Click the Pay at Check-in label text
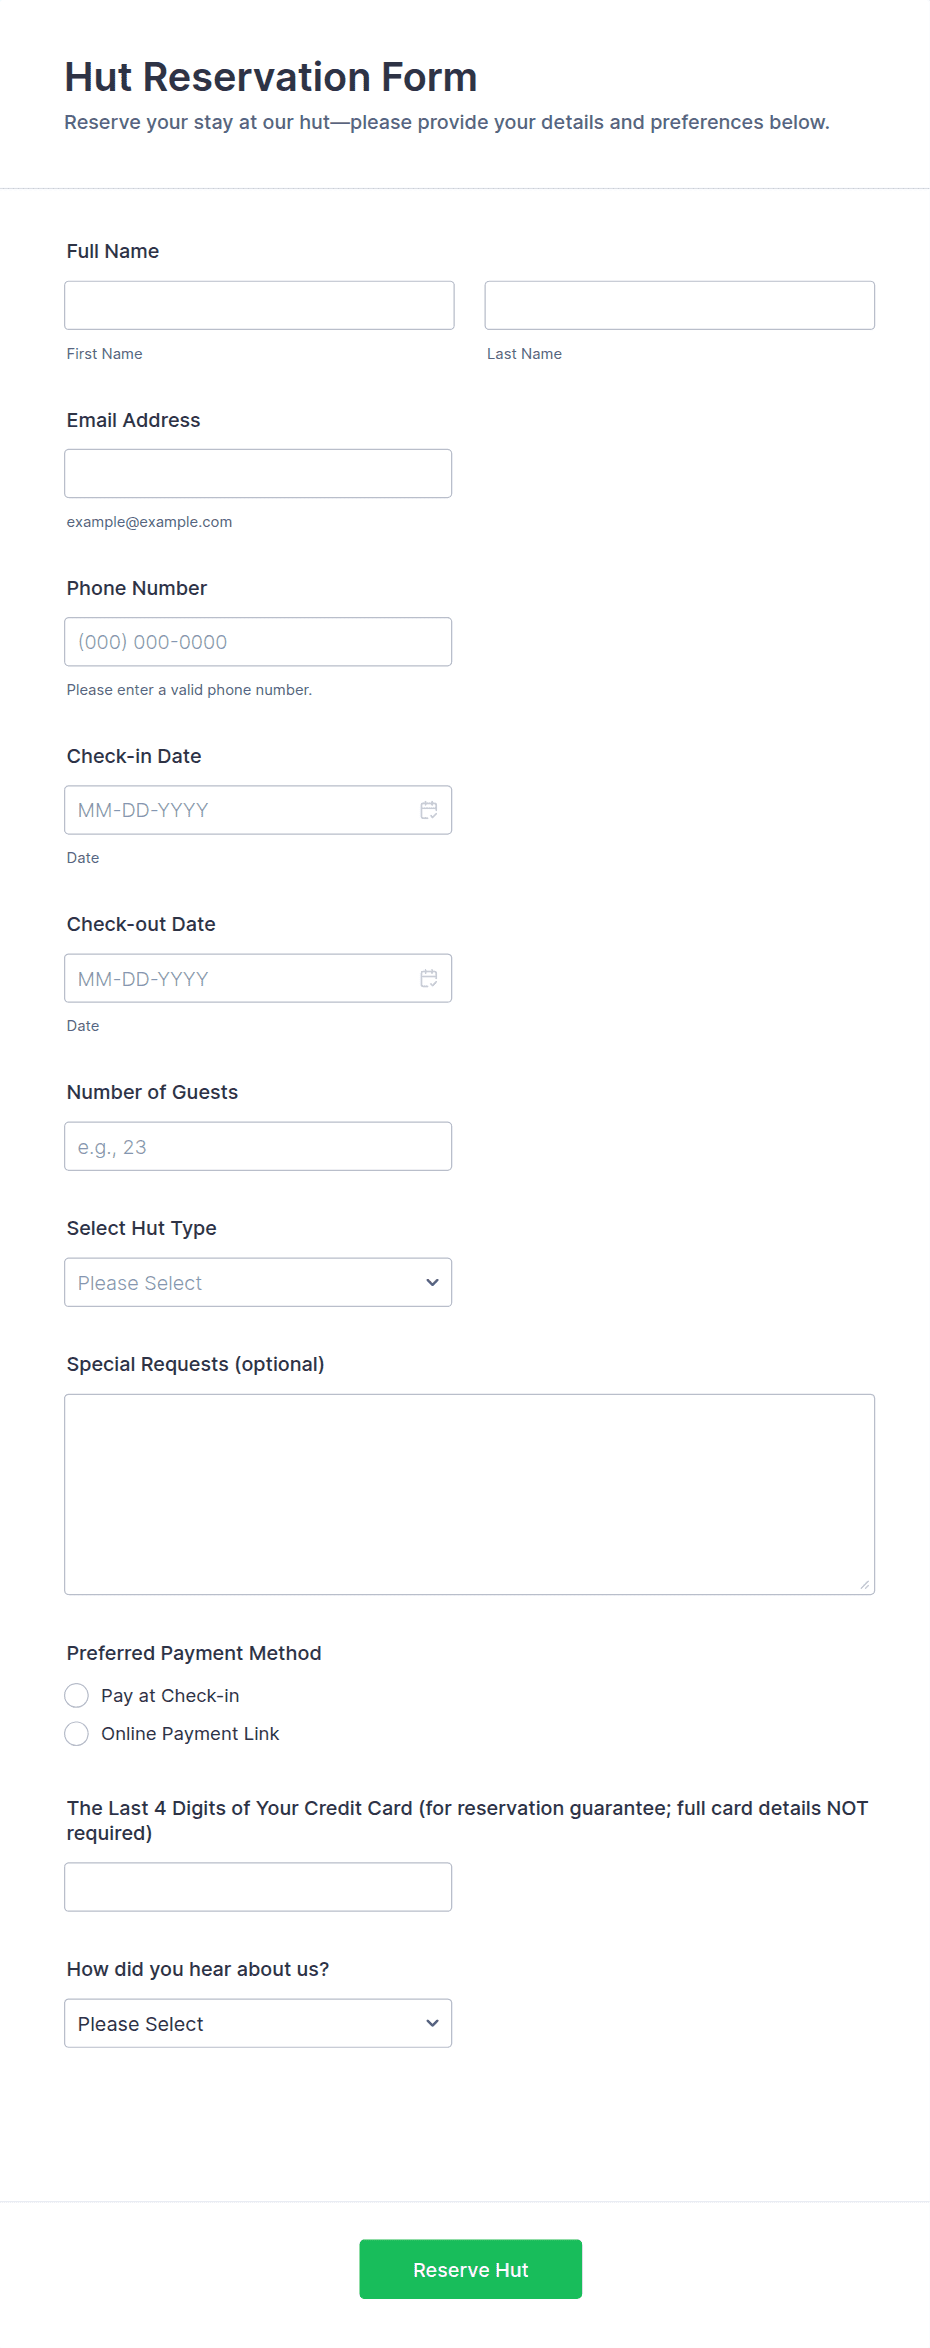This screenshot has width=930, height=2348. click(170, 1695)
